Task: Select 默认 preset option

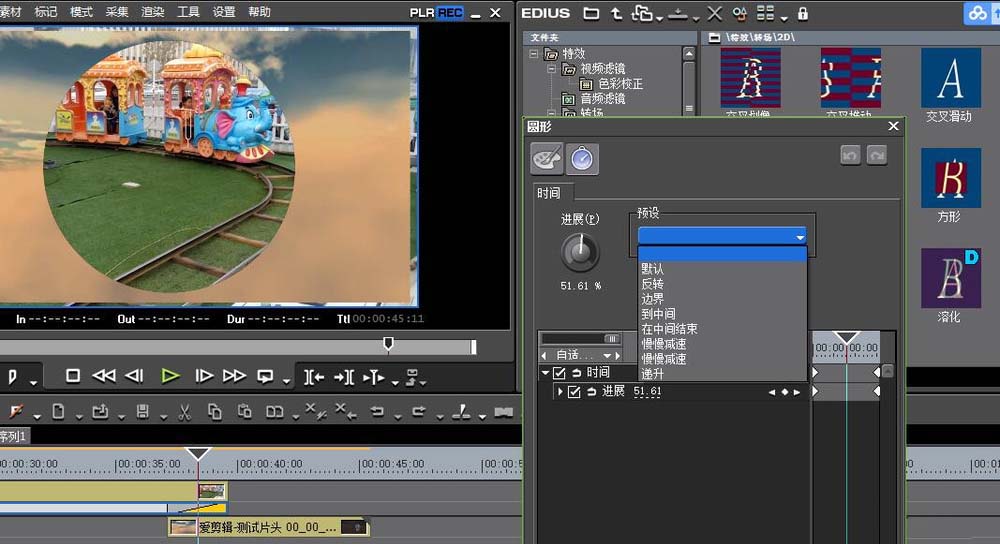Action: pyautogui.click(x=652, y=268)
